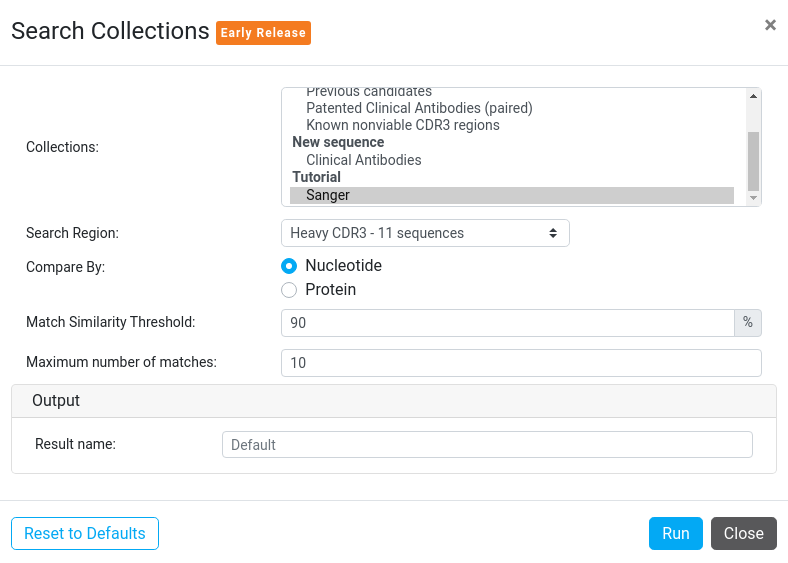
Task: Click Reset to Defaults
Action: pyautogui.click(x=85, y=534)
